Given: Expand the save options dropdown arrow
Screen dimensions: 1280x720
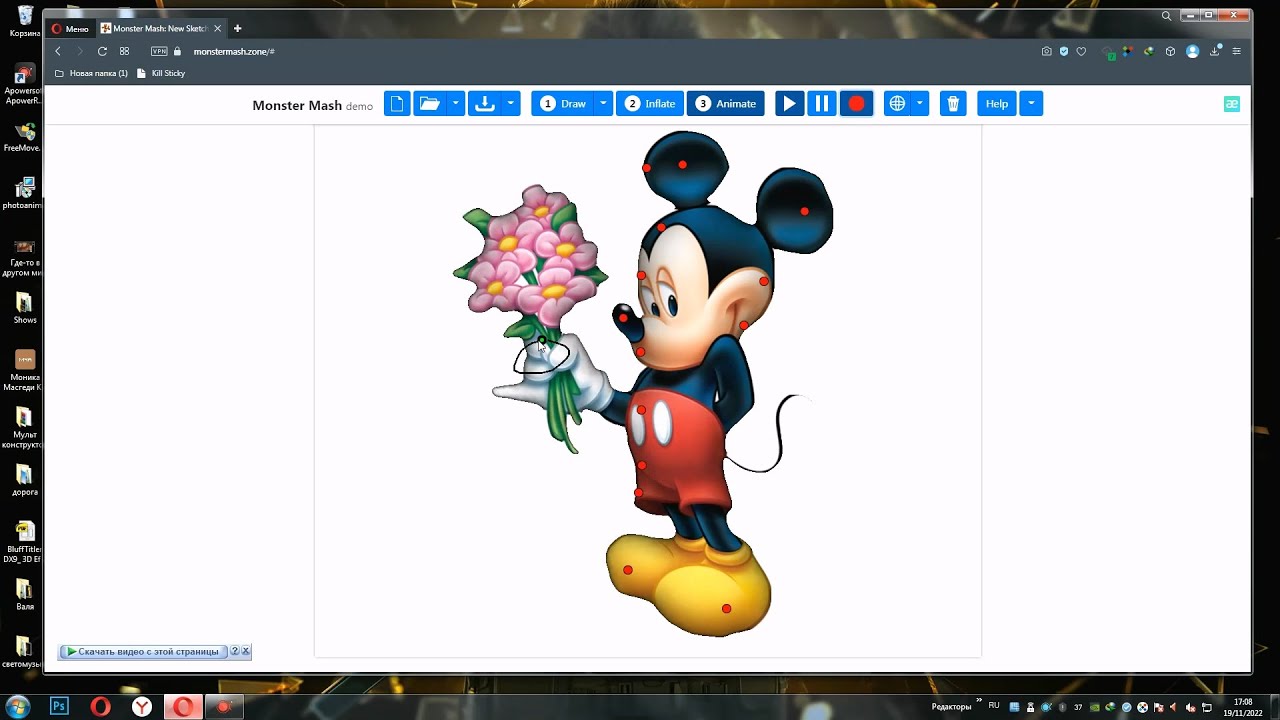Looking at the screenshot, I should tap(511, 104).
